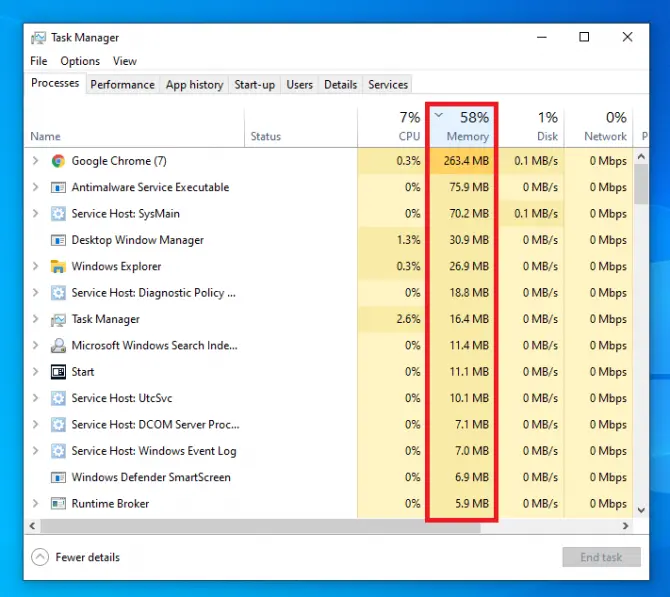670x597 pixels.
Task: Expand Service Host: DCOM Server Process row
Action: pos(35,424)
